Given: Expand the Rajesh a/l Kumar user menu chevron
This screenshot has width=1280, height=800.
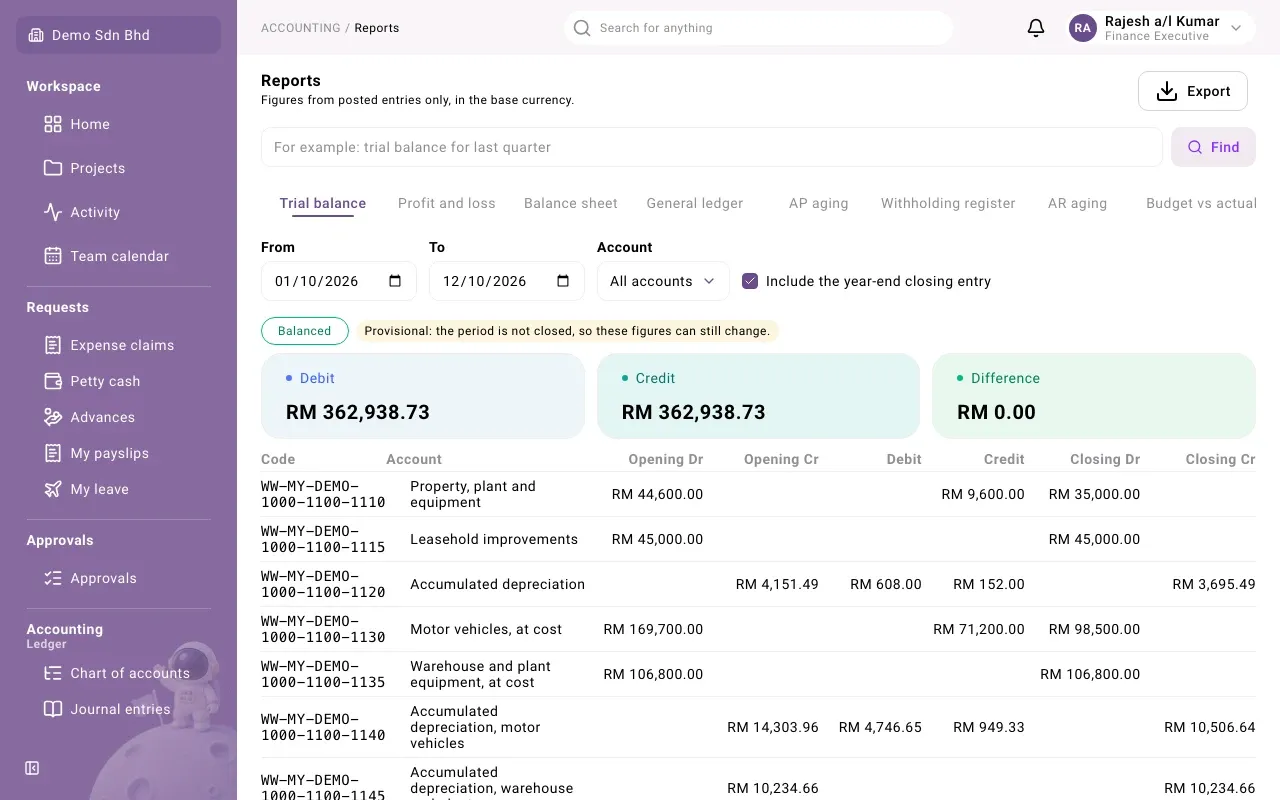Looking at the screenshot, I should [x=1236, y=28].
